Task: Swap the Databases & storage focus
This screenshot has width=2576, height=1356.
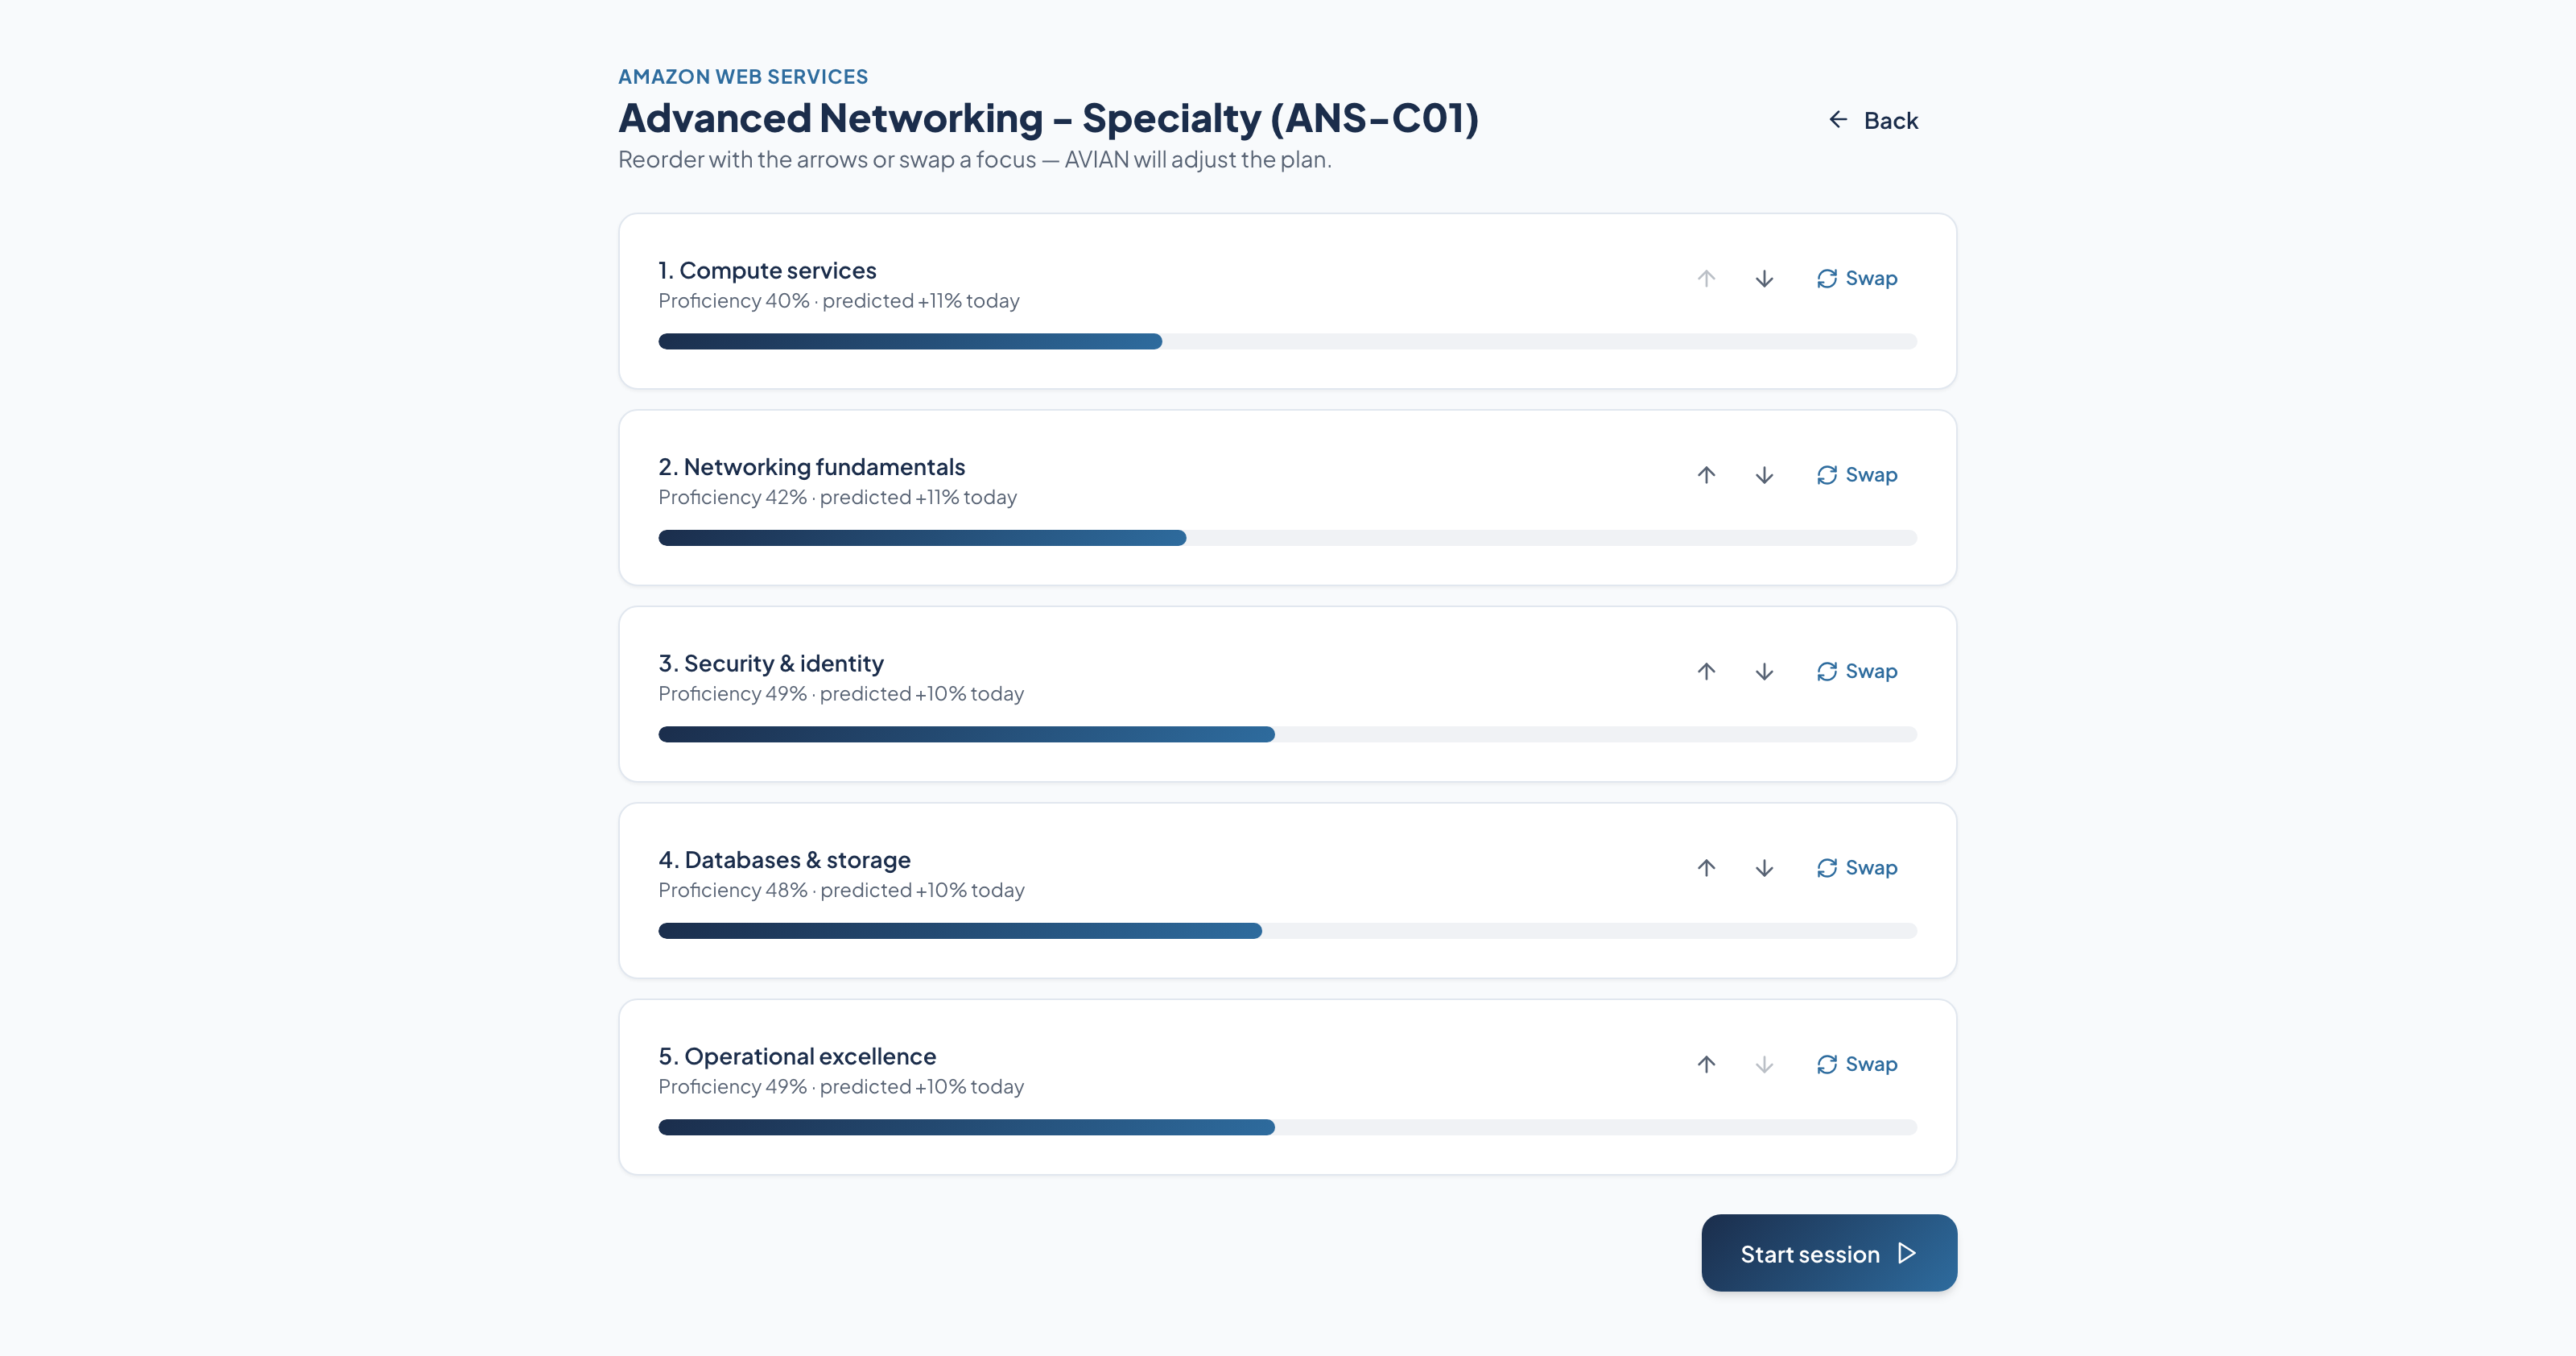Action: coord(1856,868)
